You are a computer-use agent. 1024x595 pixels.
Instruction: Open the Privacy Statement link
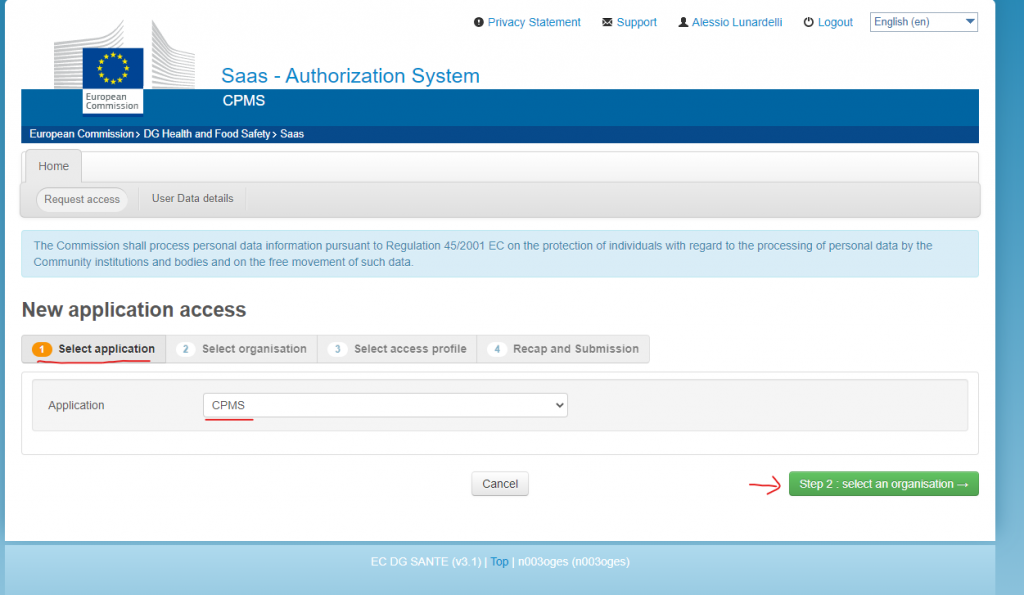[534, 22]
